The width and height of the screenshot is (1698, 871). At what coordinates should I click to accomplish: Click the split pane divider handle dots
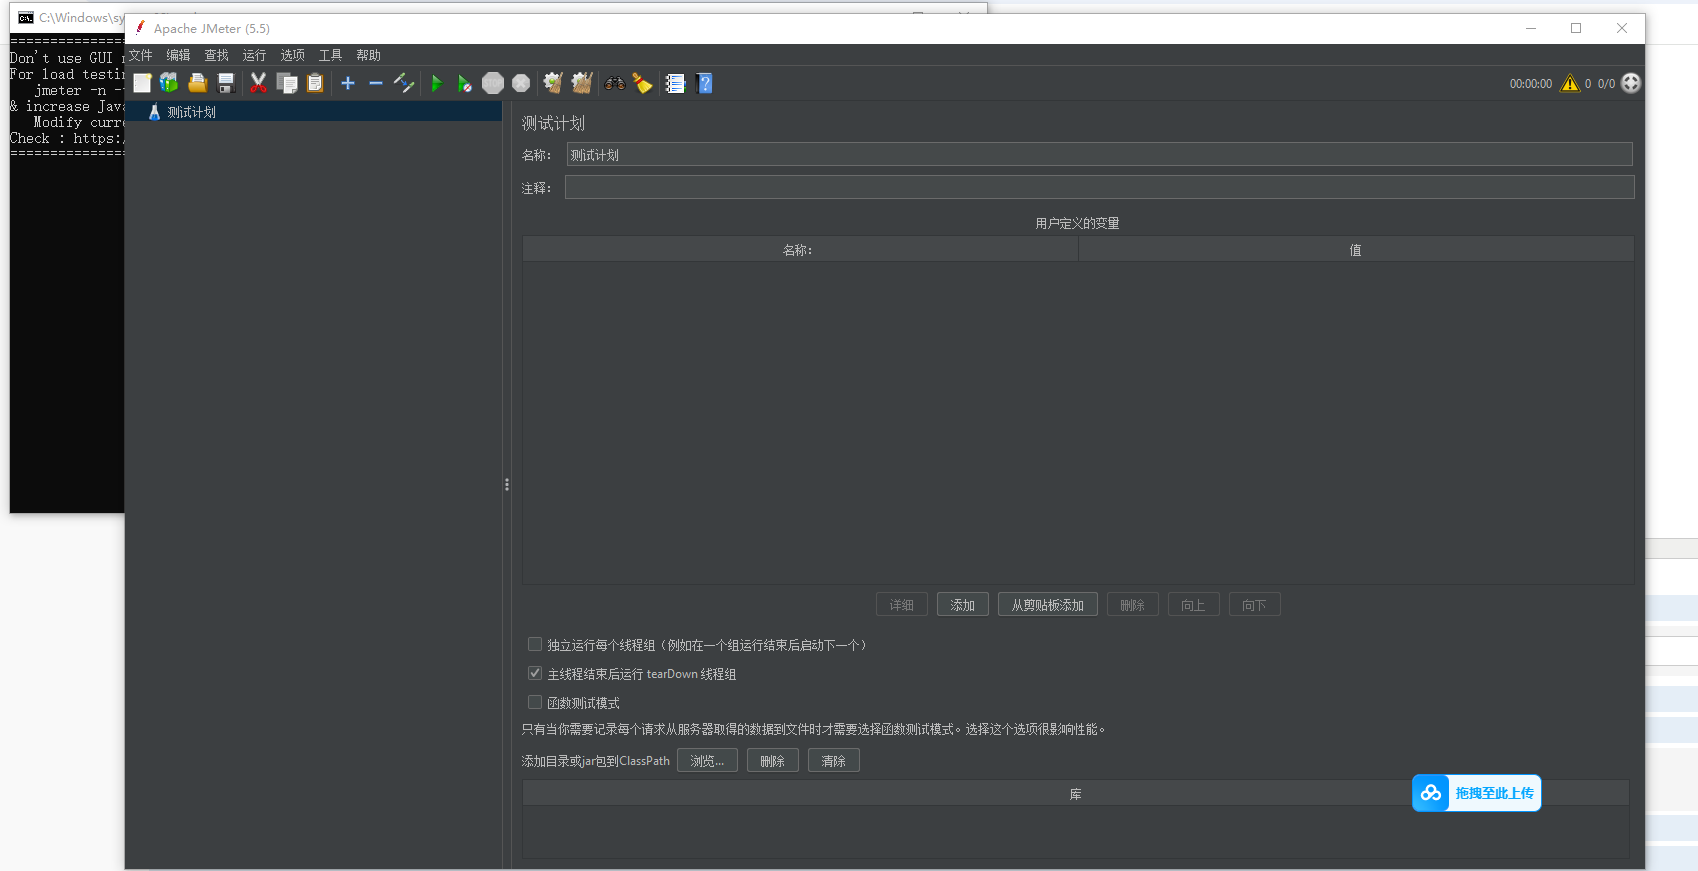pos(507,485)
